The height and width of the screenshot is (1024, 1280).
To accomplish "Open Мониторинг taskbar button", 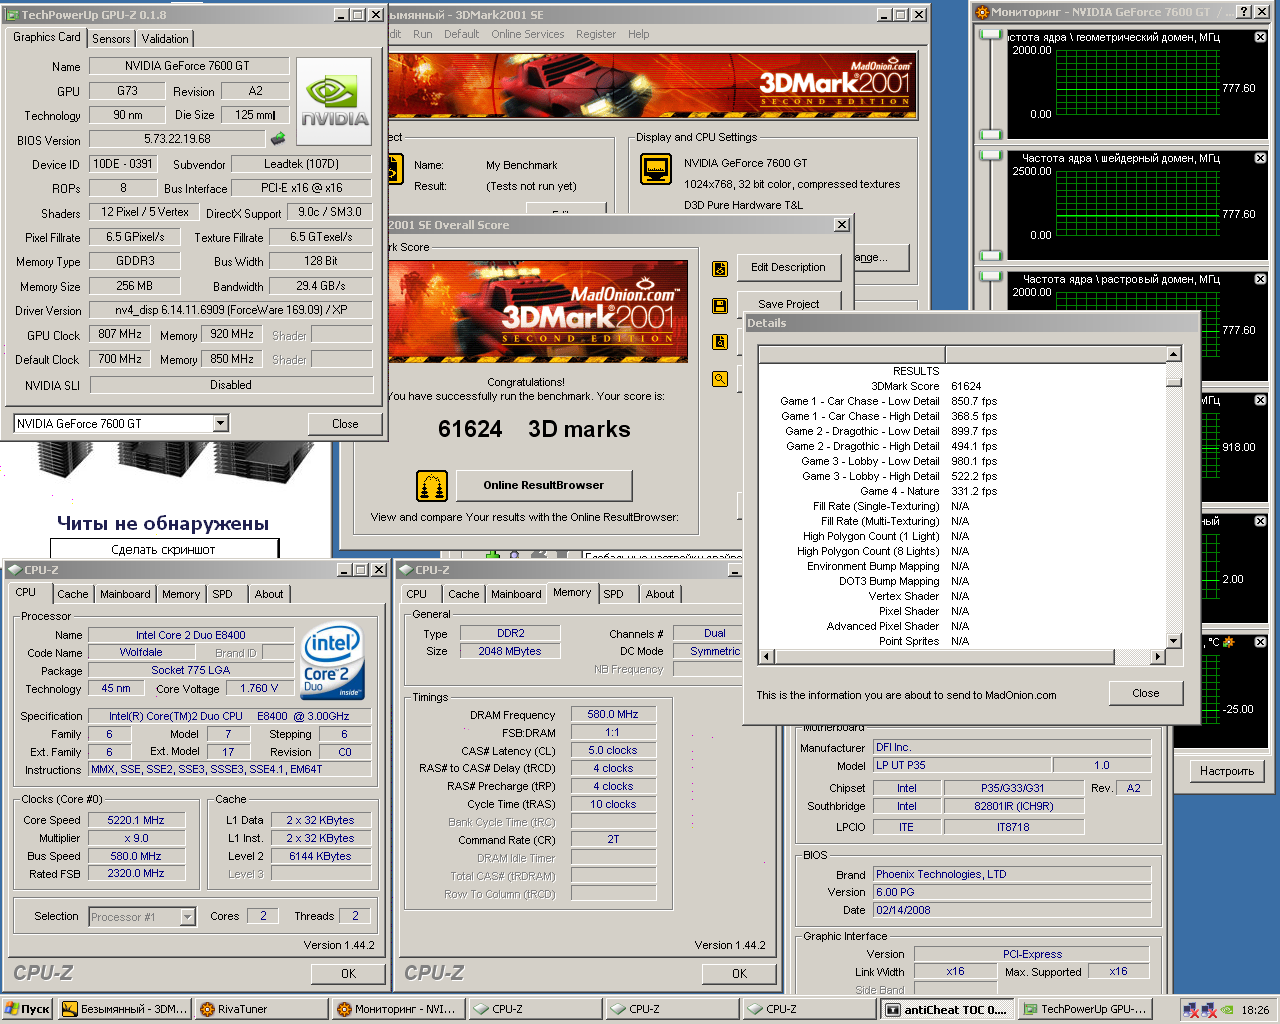I will (x=397, y=1009).
